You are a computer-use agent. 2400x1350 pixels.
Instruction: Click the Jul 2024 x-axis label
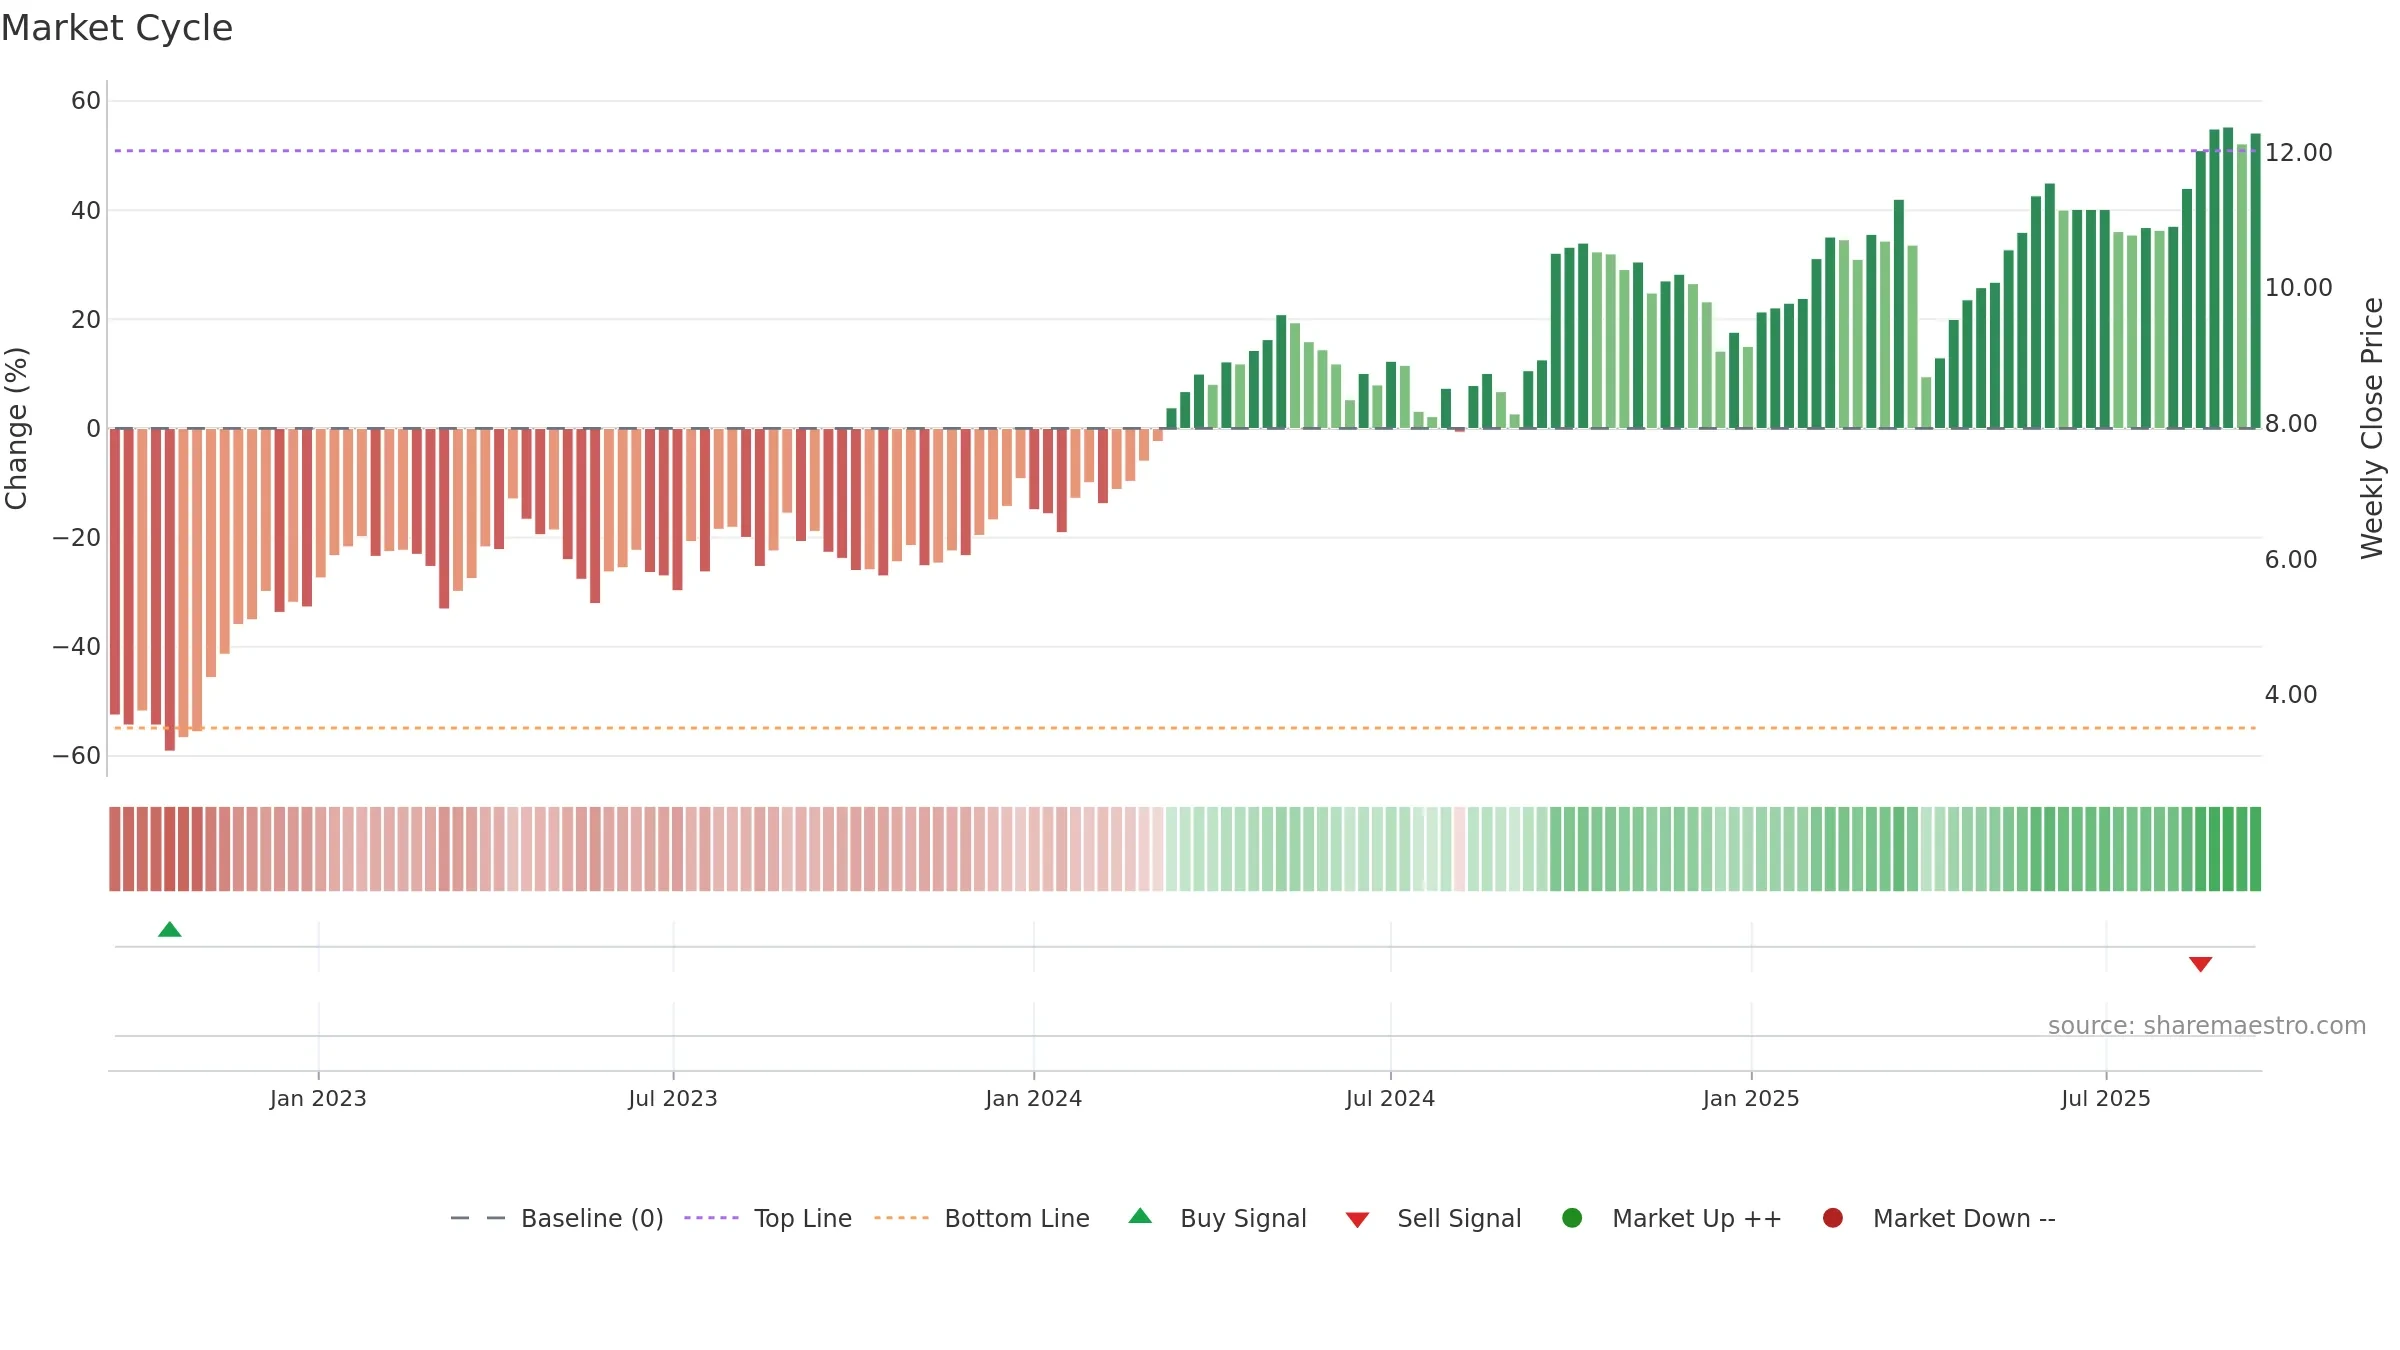pyautogui.click(x=1390, y=1098)
